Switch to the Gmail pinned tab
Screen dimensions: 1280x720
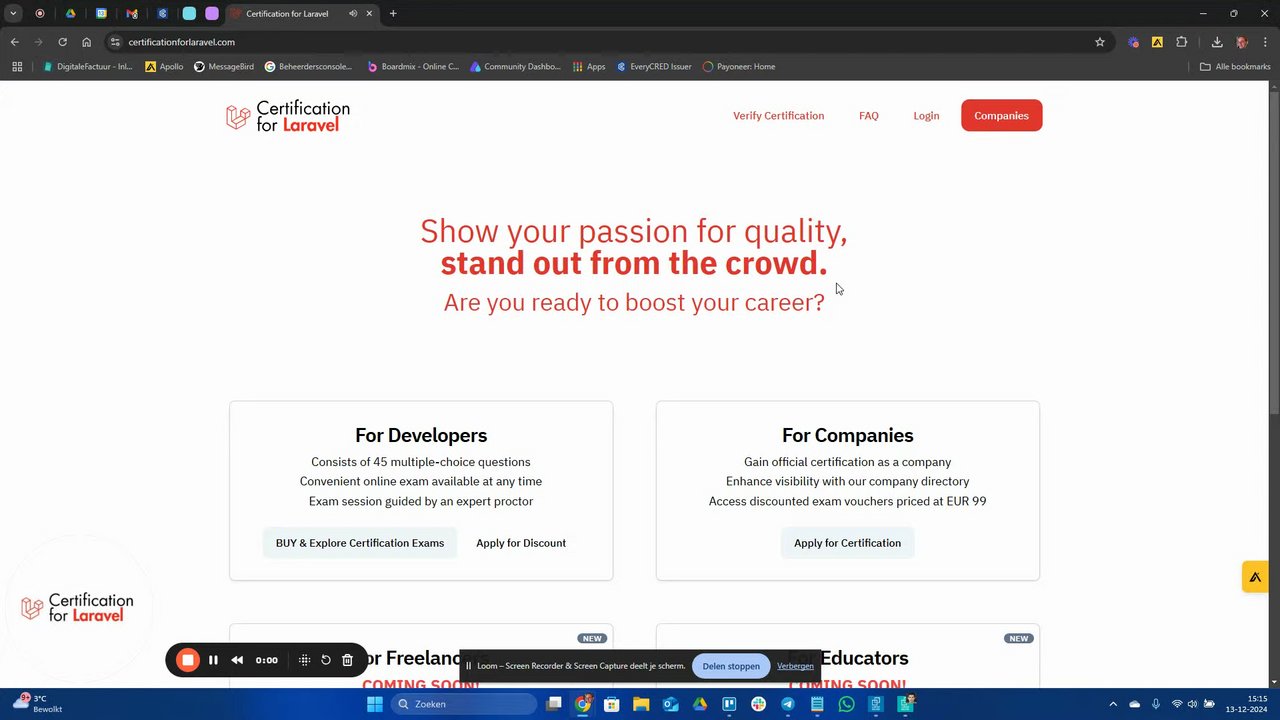[x=131, y=14]
